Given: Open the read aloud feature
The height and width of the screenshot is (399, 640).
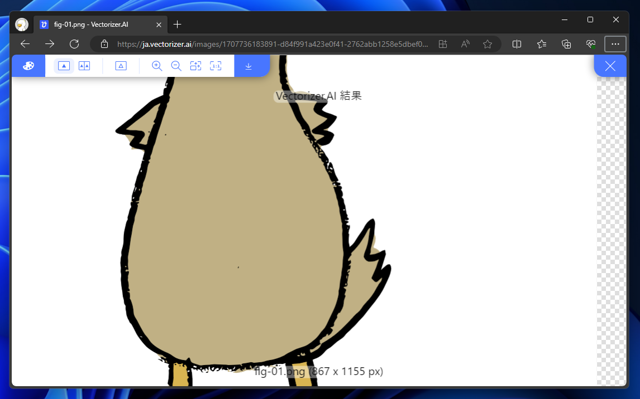Looking at the screenshot, I should coord(465,44).
